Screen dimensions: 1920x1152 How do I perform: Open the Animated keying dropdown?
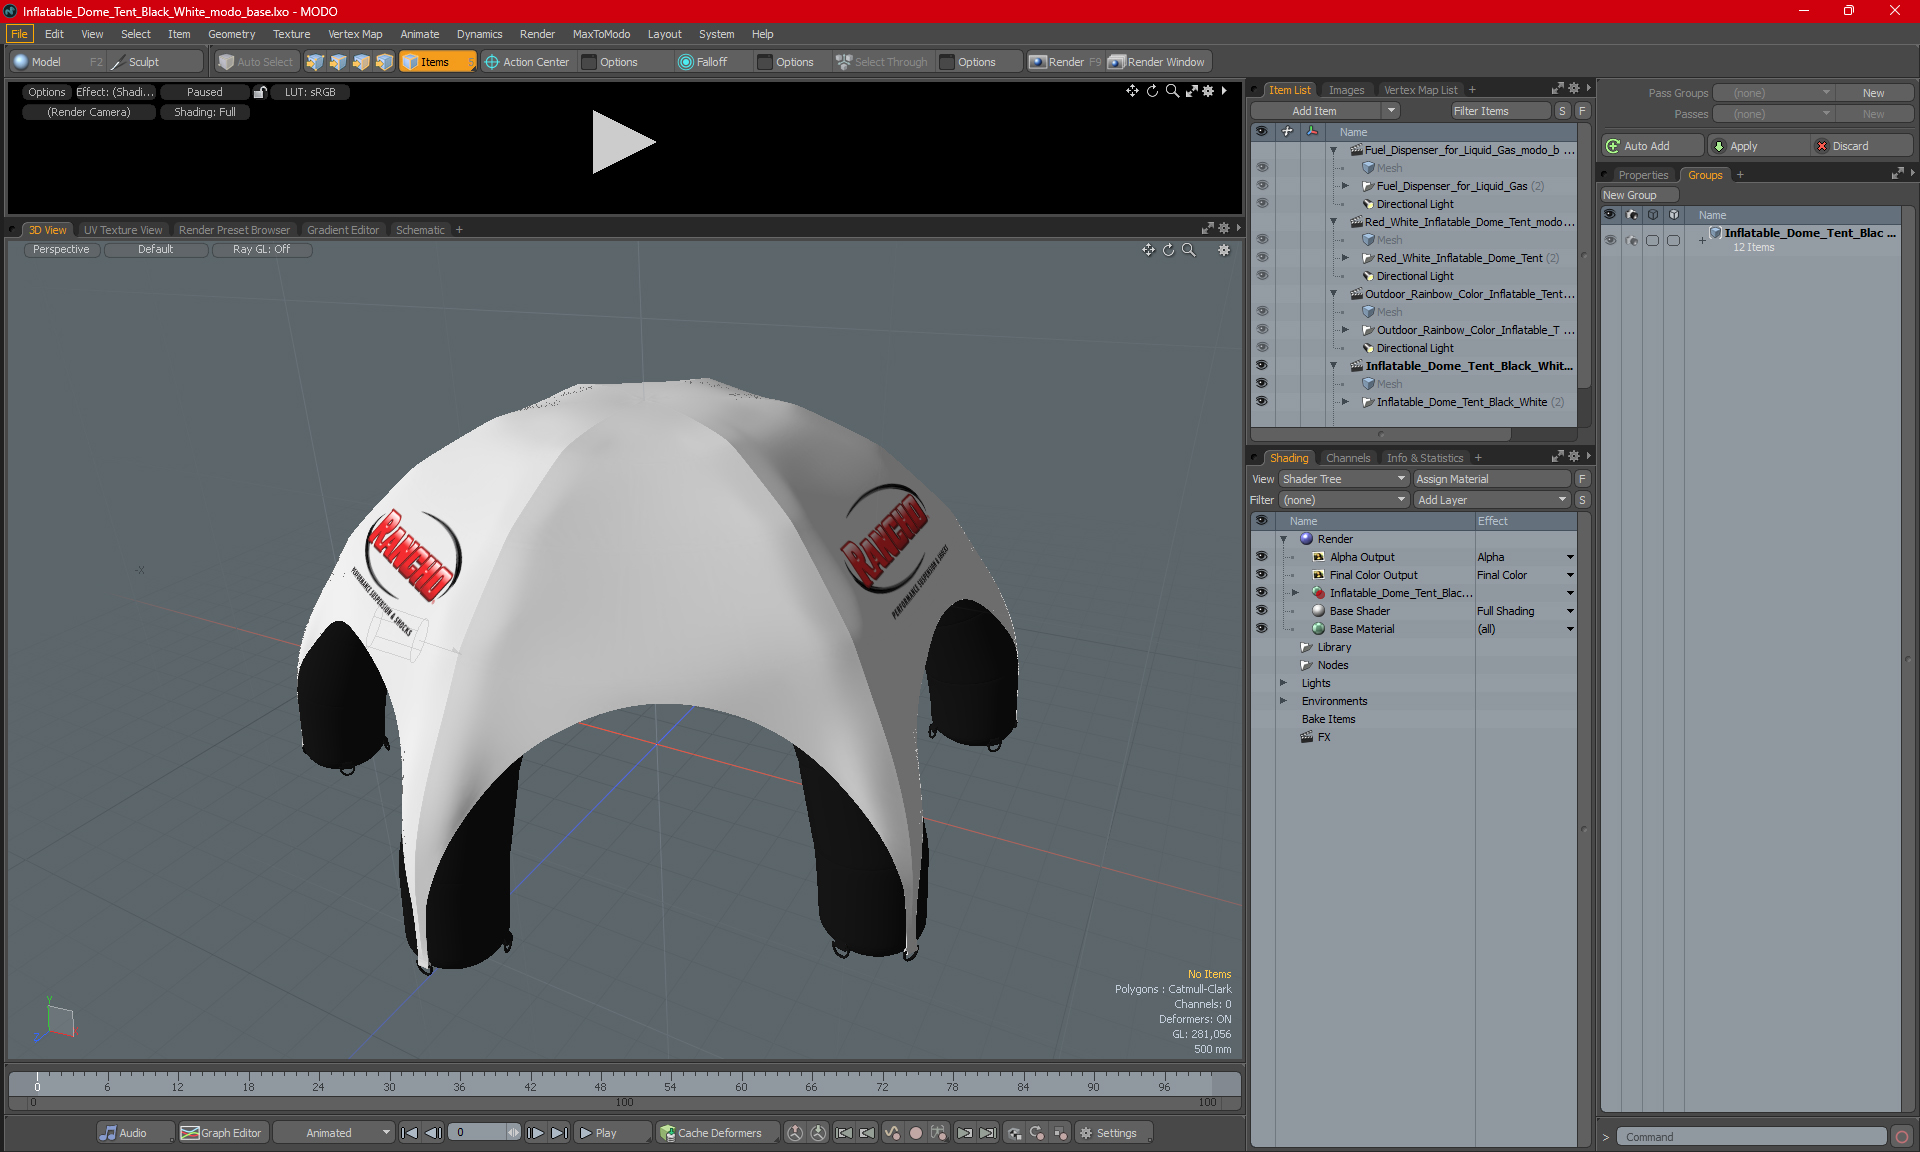pyautogui.click(x=334, y=1133)
